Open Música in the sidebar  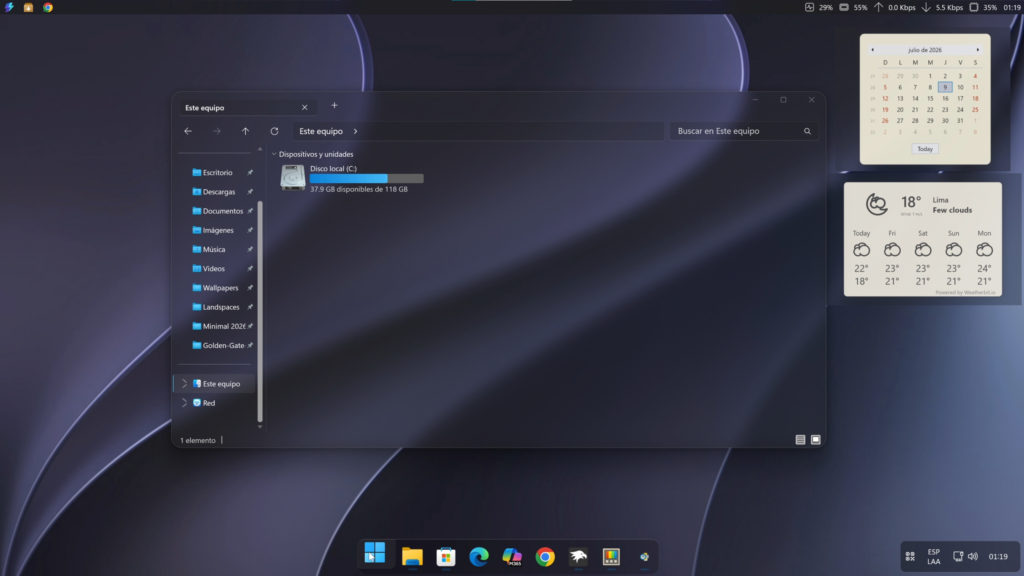pyautogui.click(x=216, y=249)
